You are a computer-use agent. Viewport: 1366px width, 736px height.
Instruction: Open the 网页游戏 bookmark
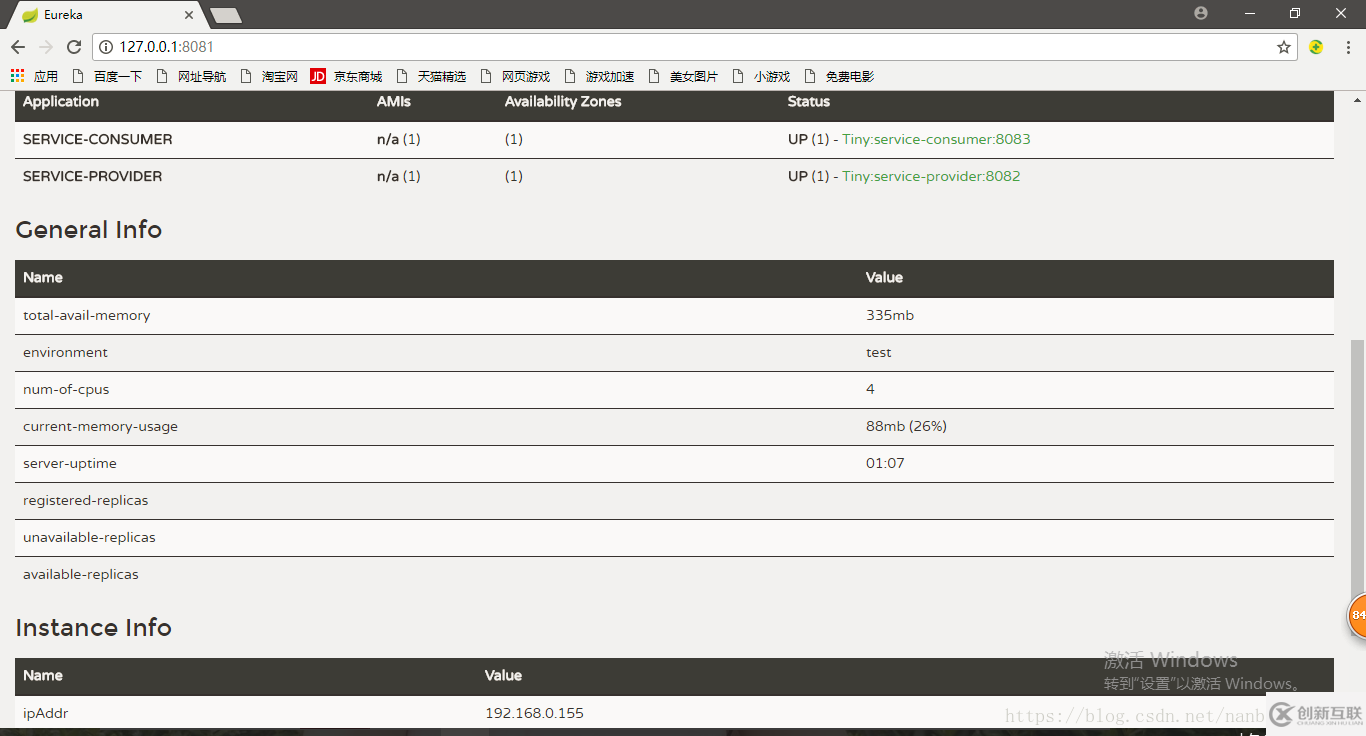point(515,76)
